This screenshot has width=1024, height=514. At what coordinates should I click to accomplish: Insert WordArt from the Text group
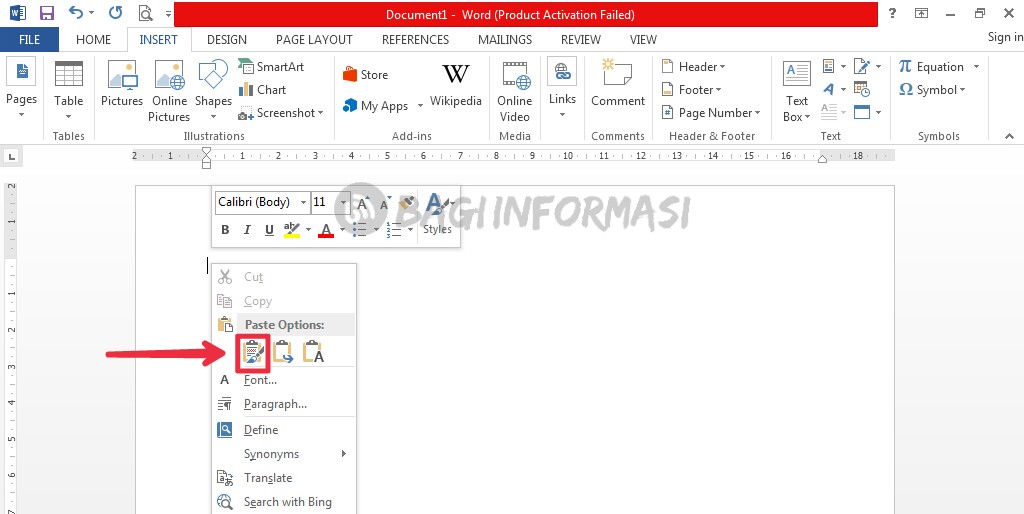tap(829, 89)
